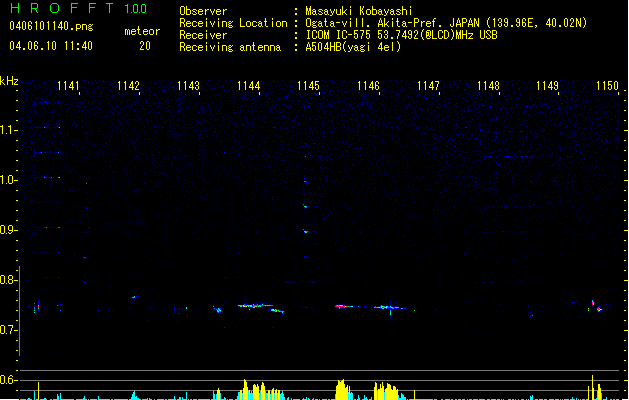Viewport: 629px width, 400px height.
Task: Click the 1150 time axis marker
Action: 607,86
